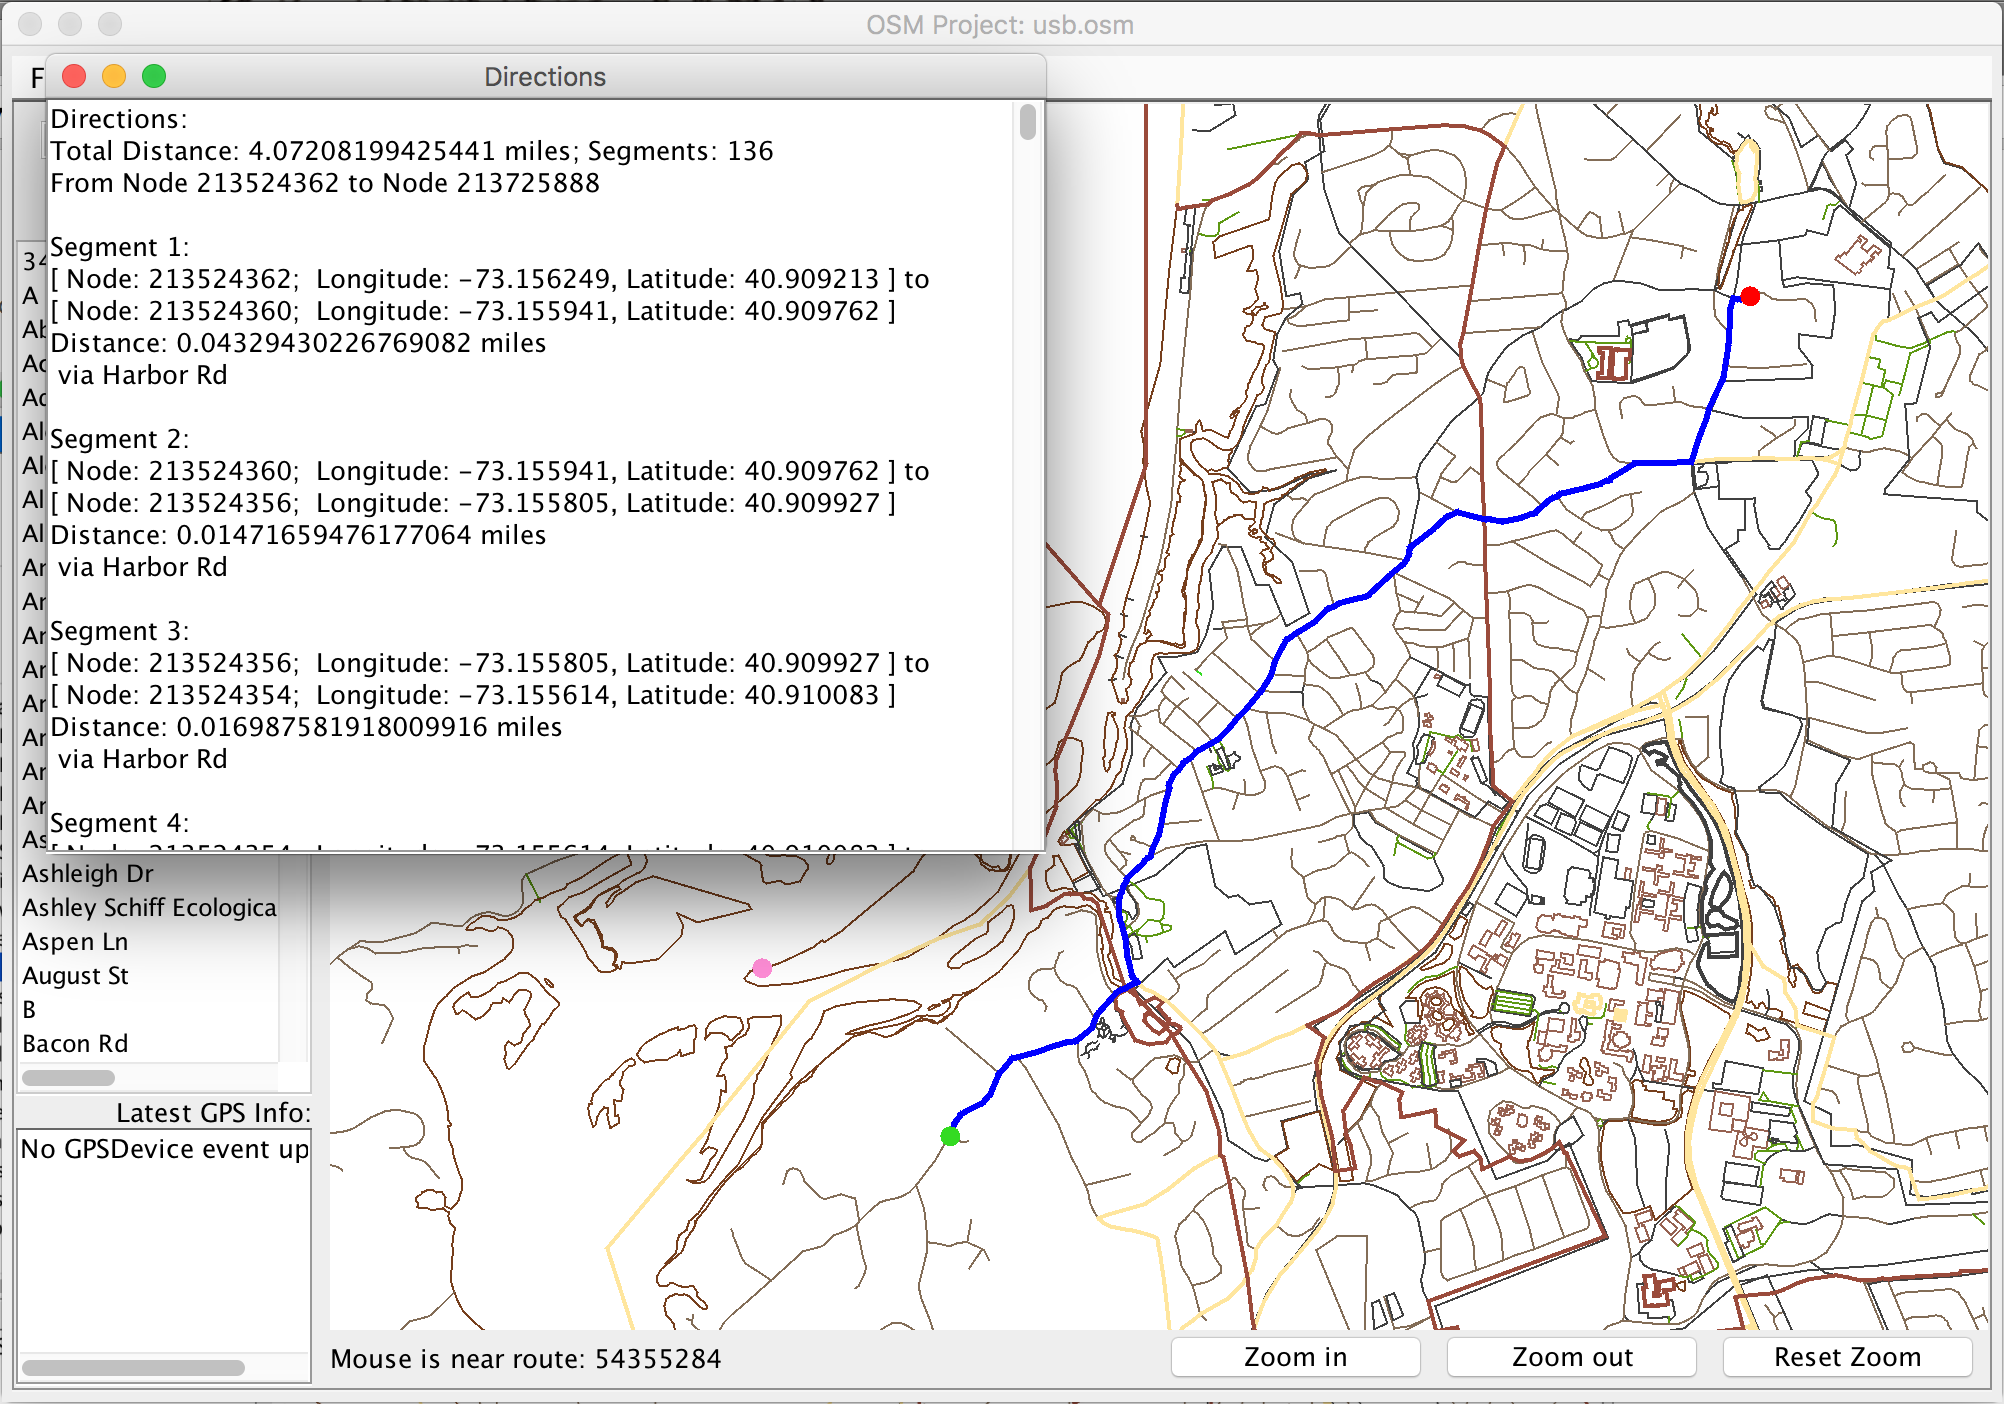
Task: Click the Directions window title bar
Action: click(x=545, y=77)
